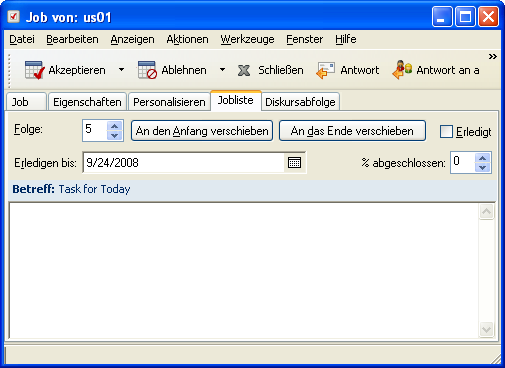505x368 pixels.
Task: Expand the Akzeptieren dropdown arrow
Action: [122, 70]
